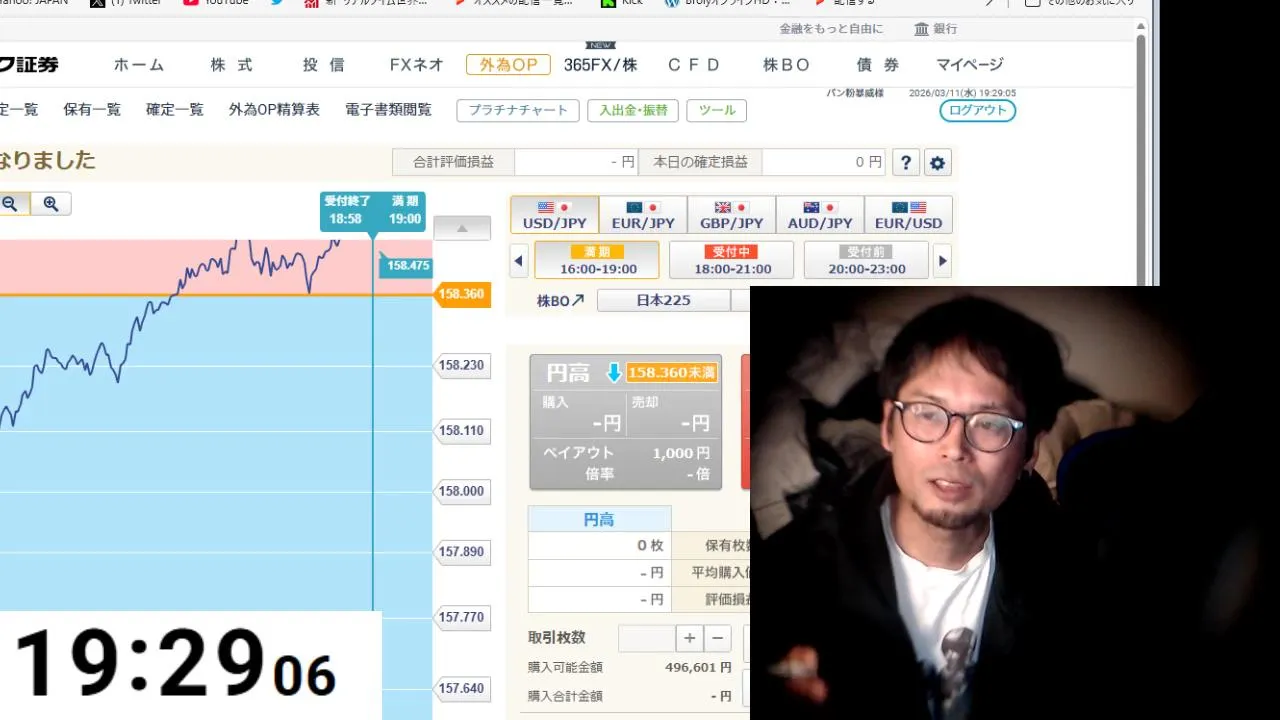Open the 確定一覧 submenu link
The height and width of the screenshot is (720, 1280).
click(x=175, y=110)
